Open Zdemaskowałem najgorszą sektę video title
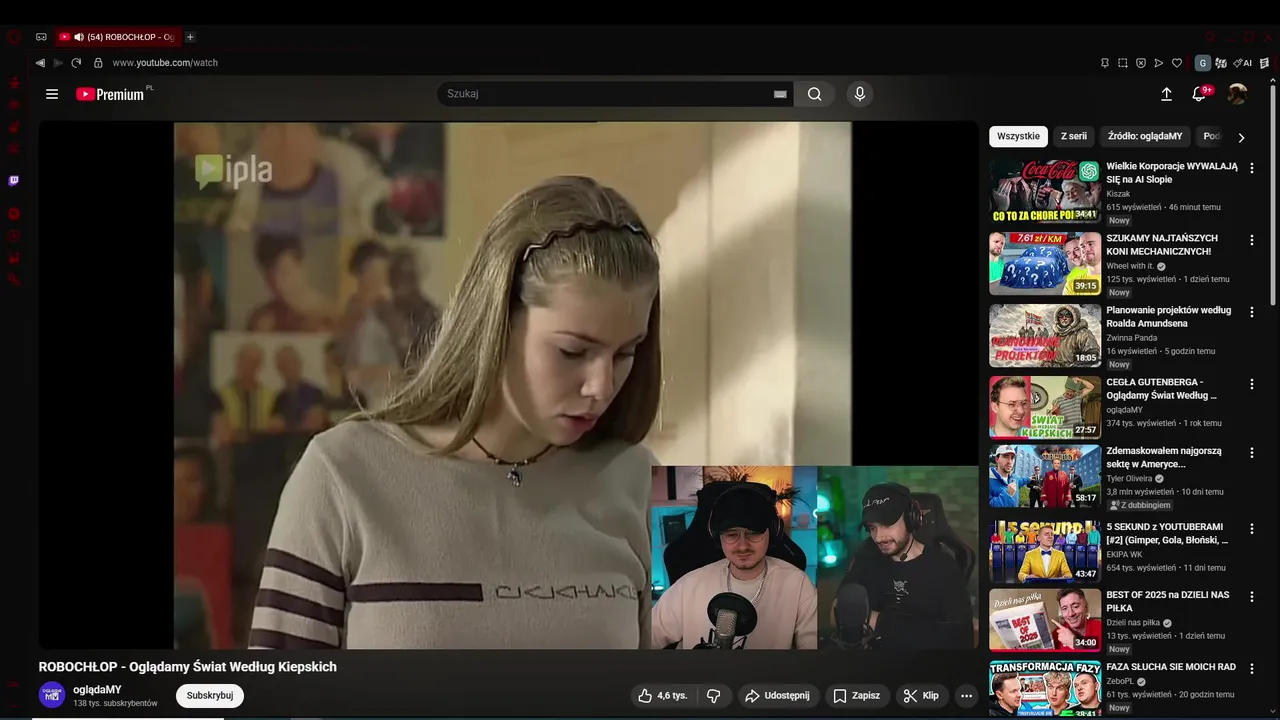The height and width of the screenshot is (720, 1280). tap(1164, 457)
